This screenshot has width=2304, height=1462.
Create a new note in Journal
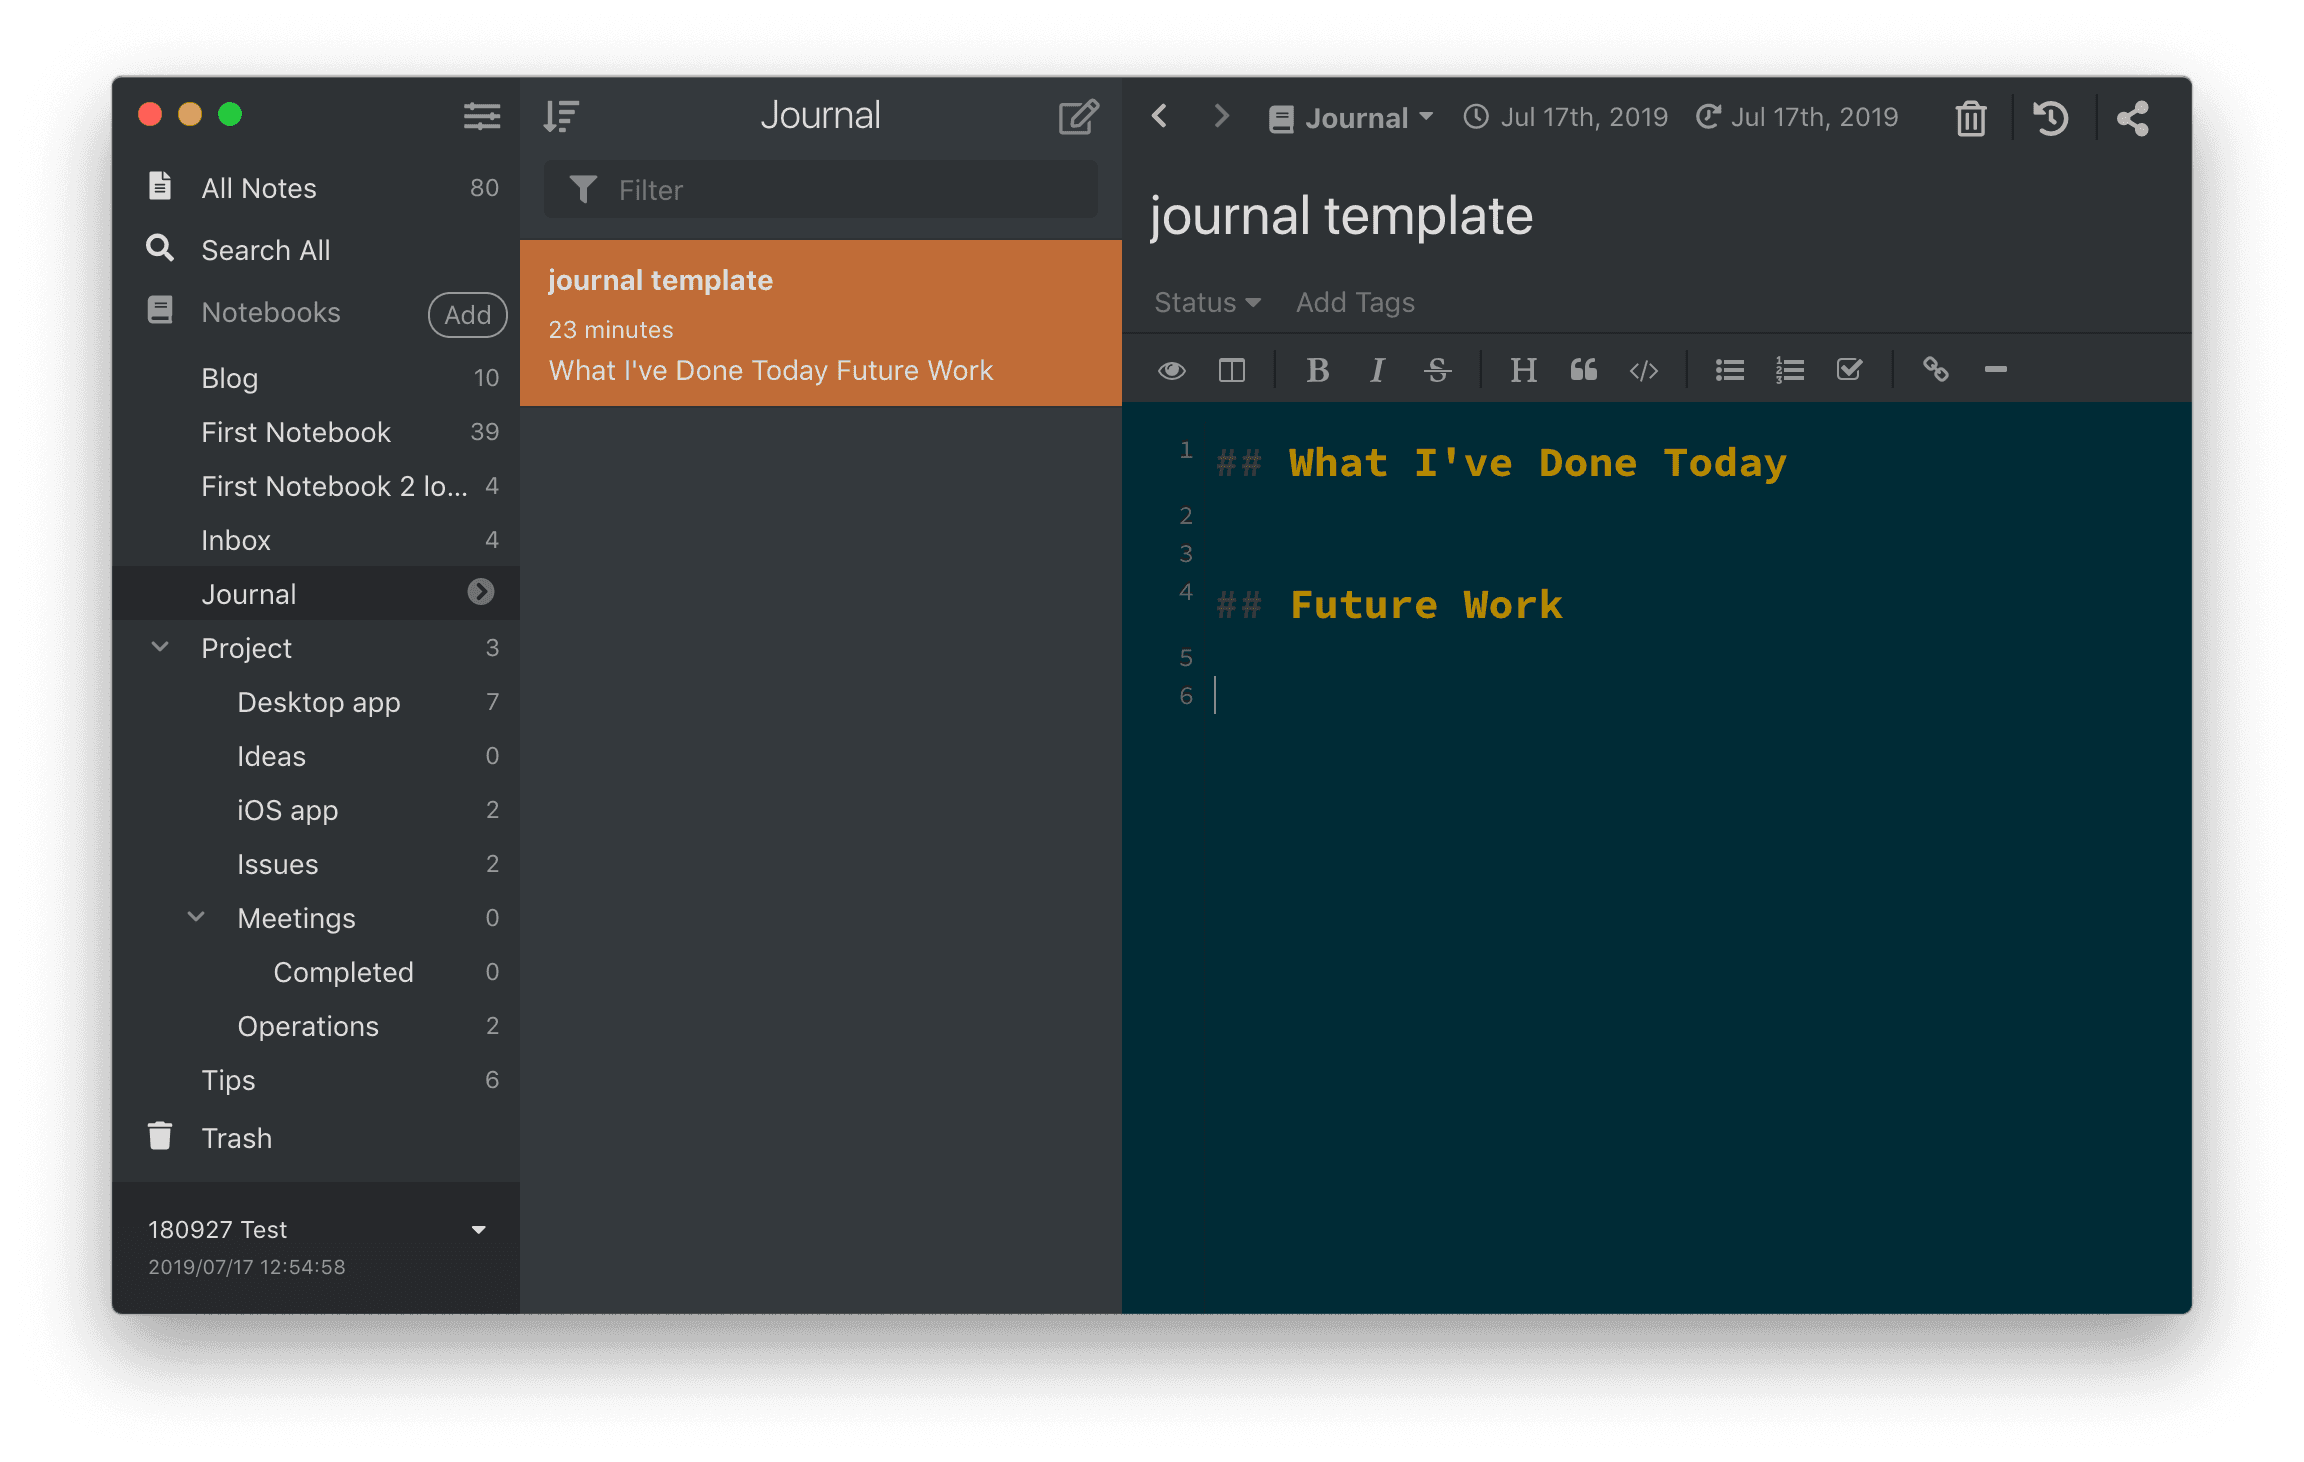coord(1078,116)
